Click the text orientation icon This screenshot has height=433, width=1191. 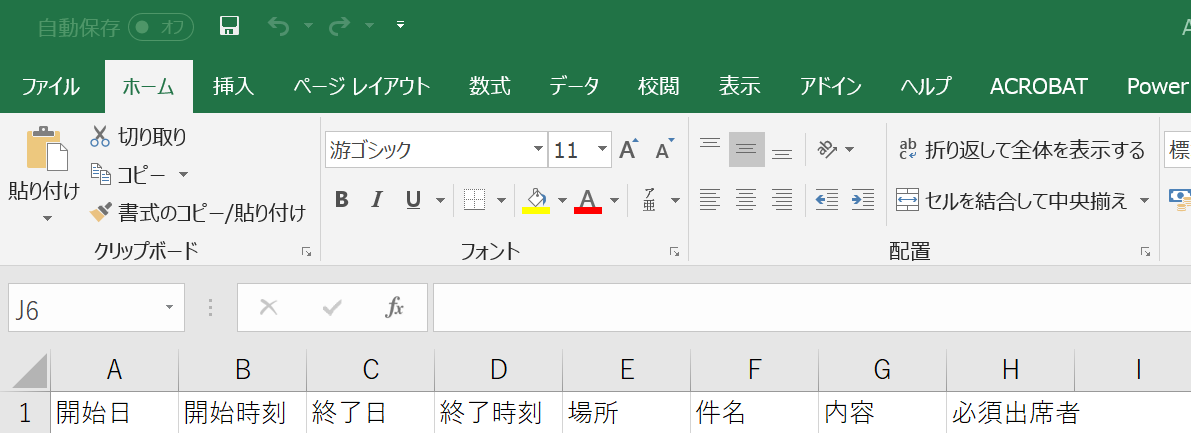[827, 149]
